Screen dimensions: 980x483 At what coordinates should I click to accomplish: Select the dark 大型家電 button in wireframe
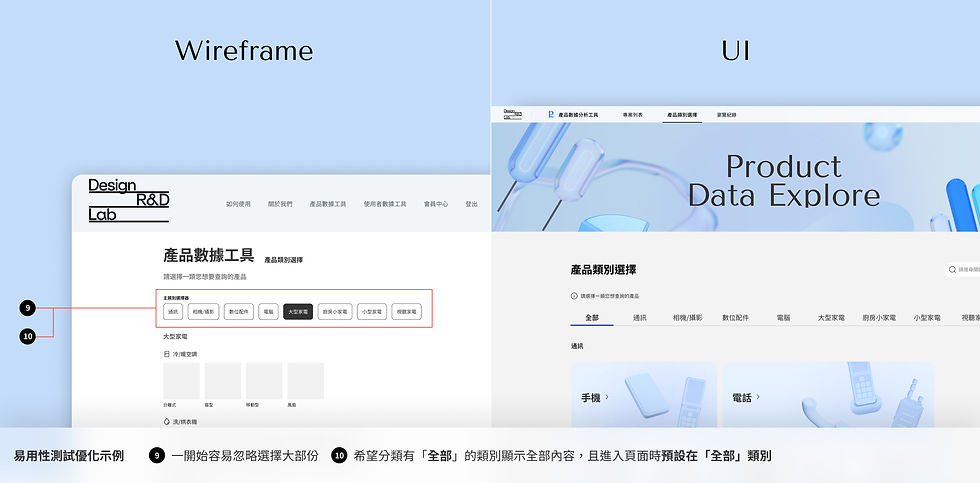tap(298, 312)
